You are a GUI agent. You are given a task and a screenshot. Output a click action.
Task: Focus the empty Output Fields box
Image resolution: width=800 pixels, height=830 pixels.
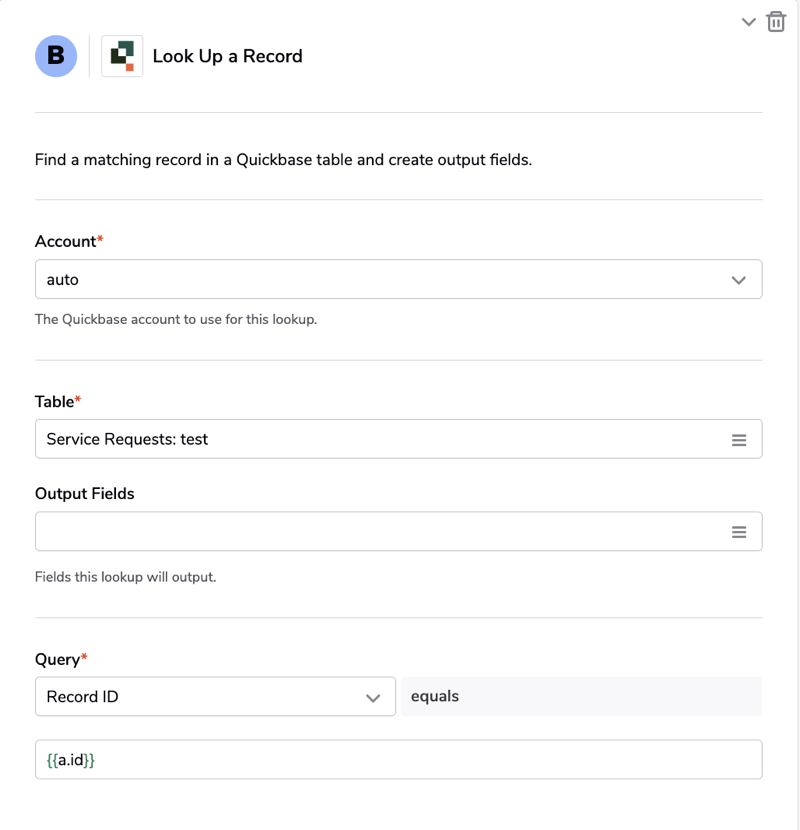point(380,532)
